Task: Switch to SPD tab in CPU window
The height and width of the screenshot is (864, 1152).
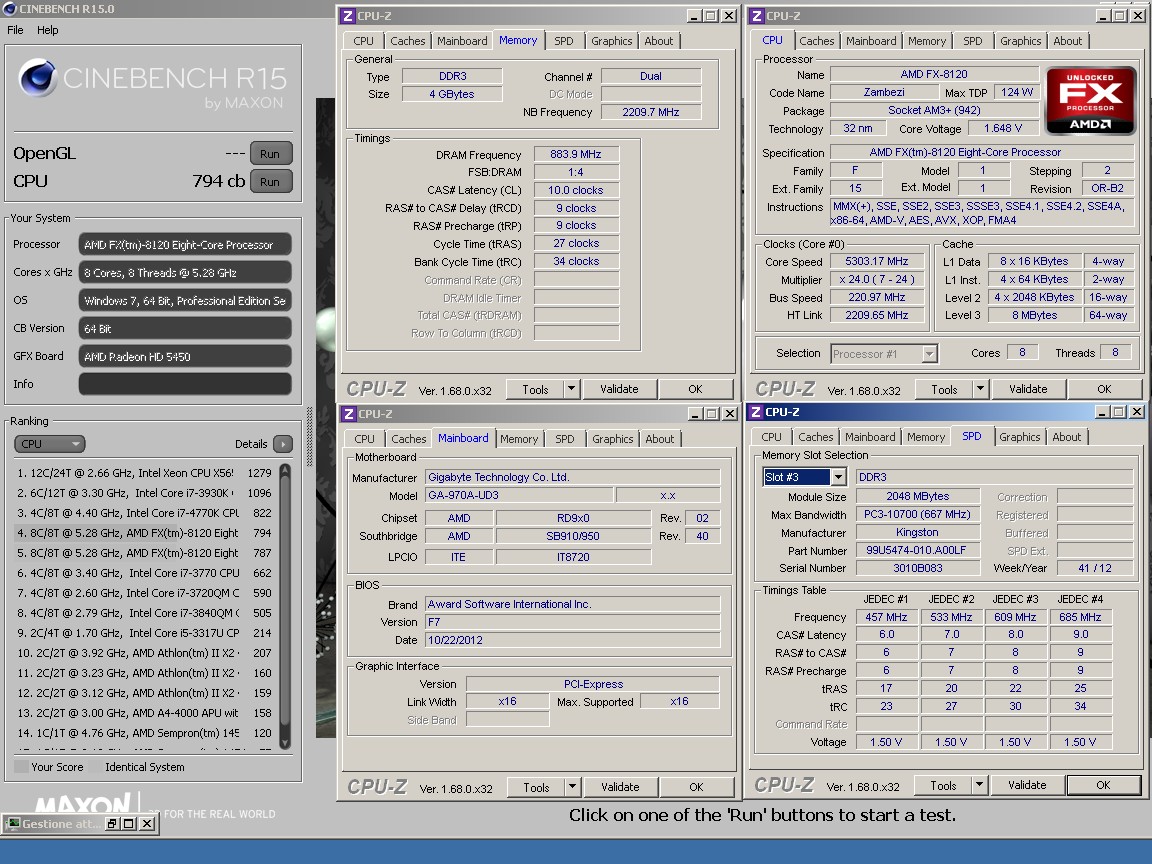Action: 972,41
